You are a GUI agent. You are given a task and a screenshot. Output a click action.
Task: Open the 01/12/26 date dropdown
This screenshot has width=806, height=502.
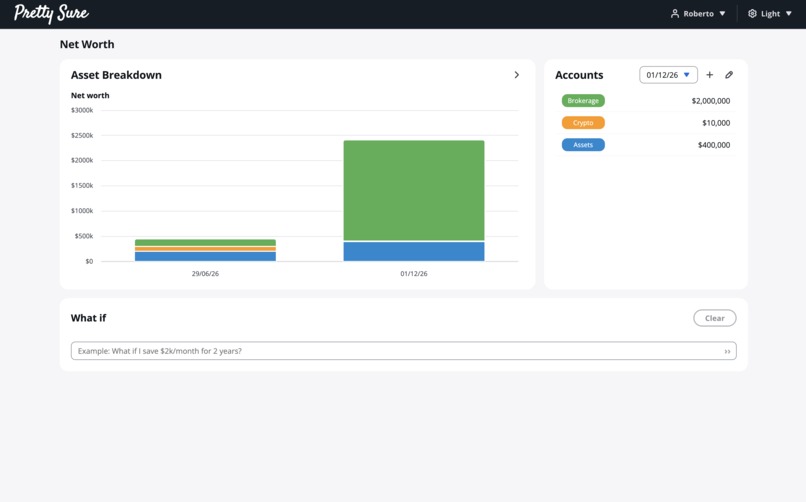(668, 75)
